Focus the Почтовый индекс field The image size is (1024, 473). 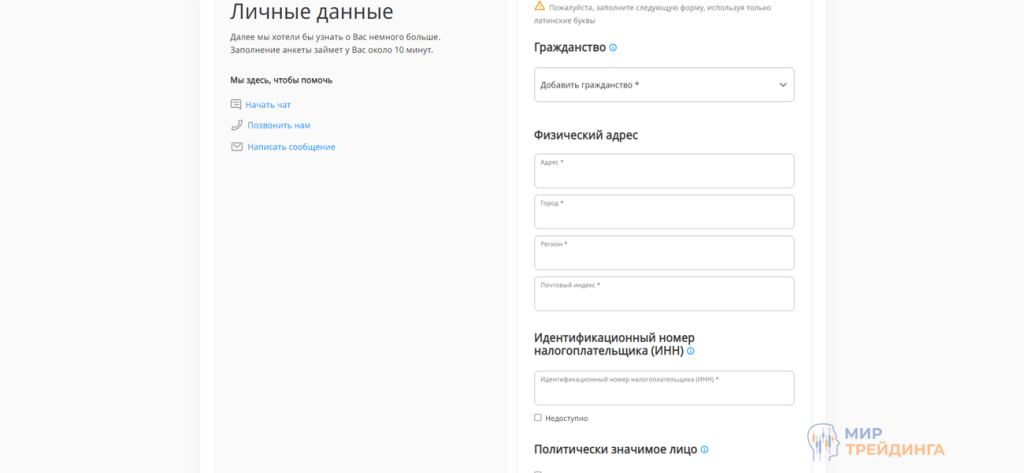point(664,295)
